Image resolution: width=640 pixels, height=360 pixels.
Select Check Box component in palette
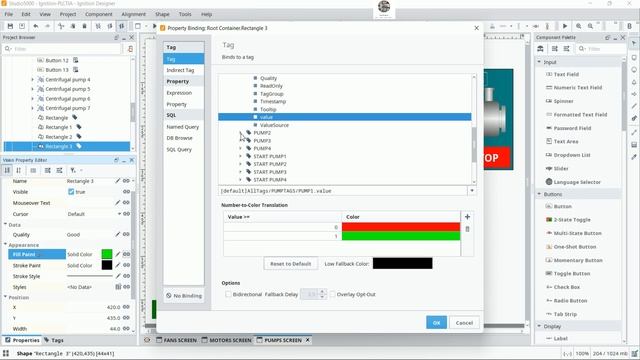(562, 287)
